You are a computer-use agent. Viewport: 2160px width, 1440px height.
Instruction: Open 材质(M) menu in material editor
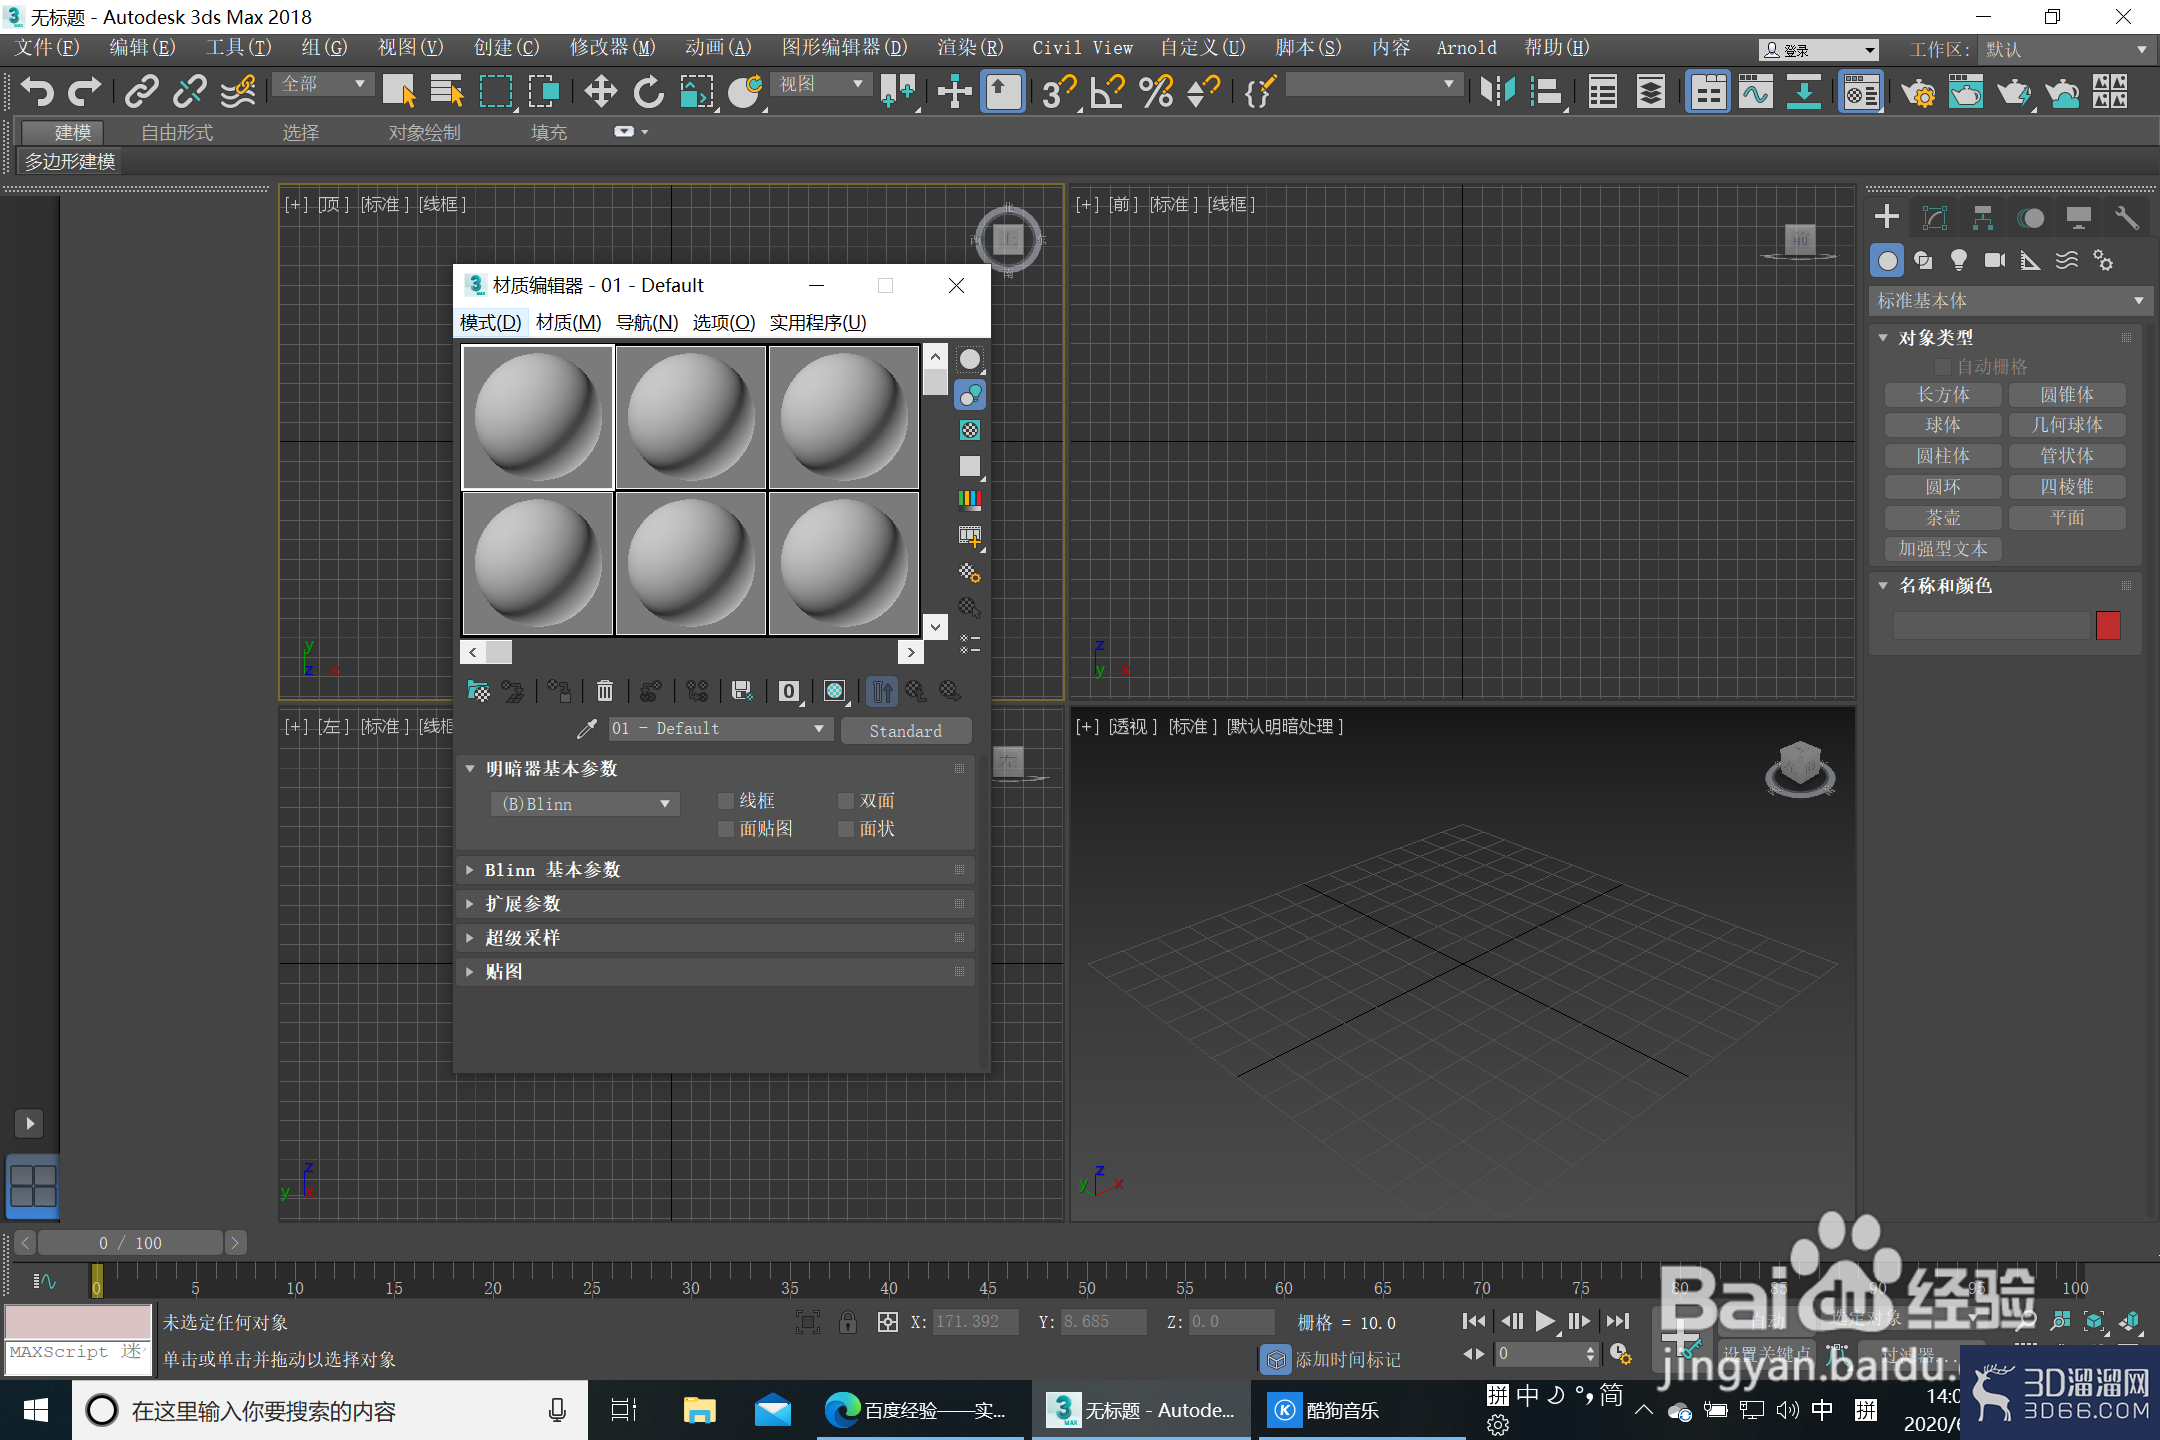pos(568,322)
